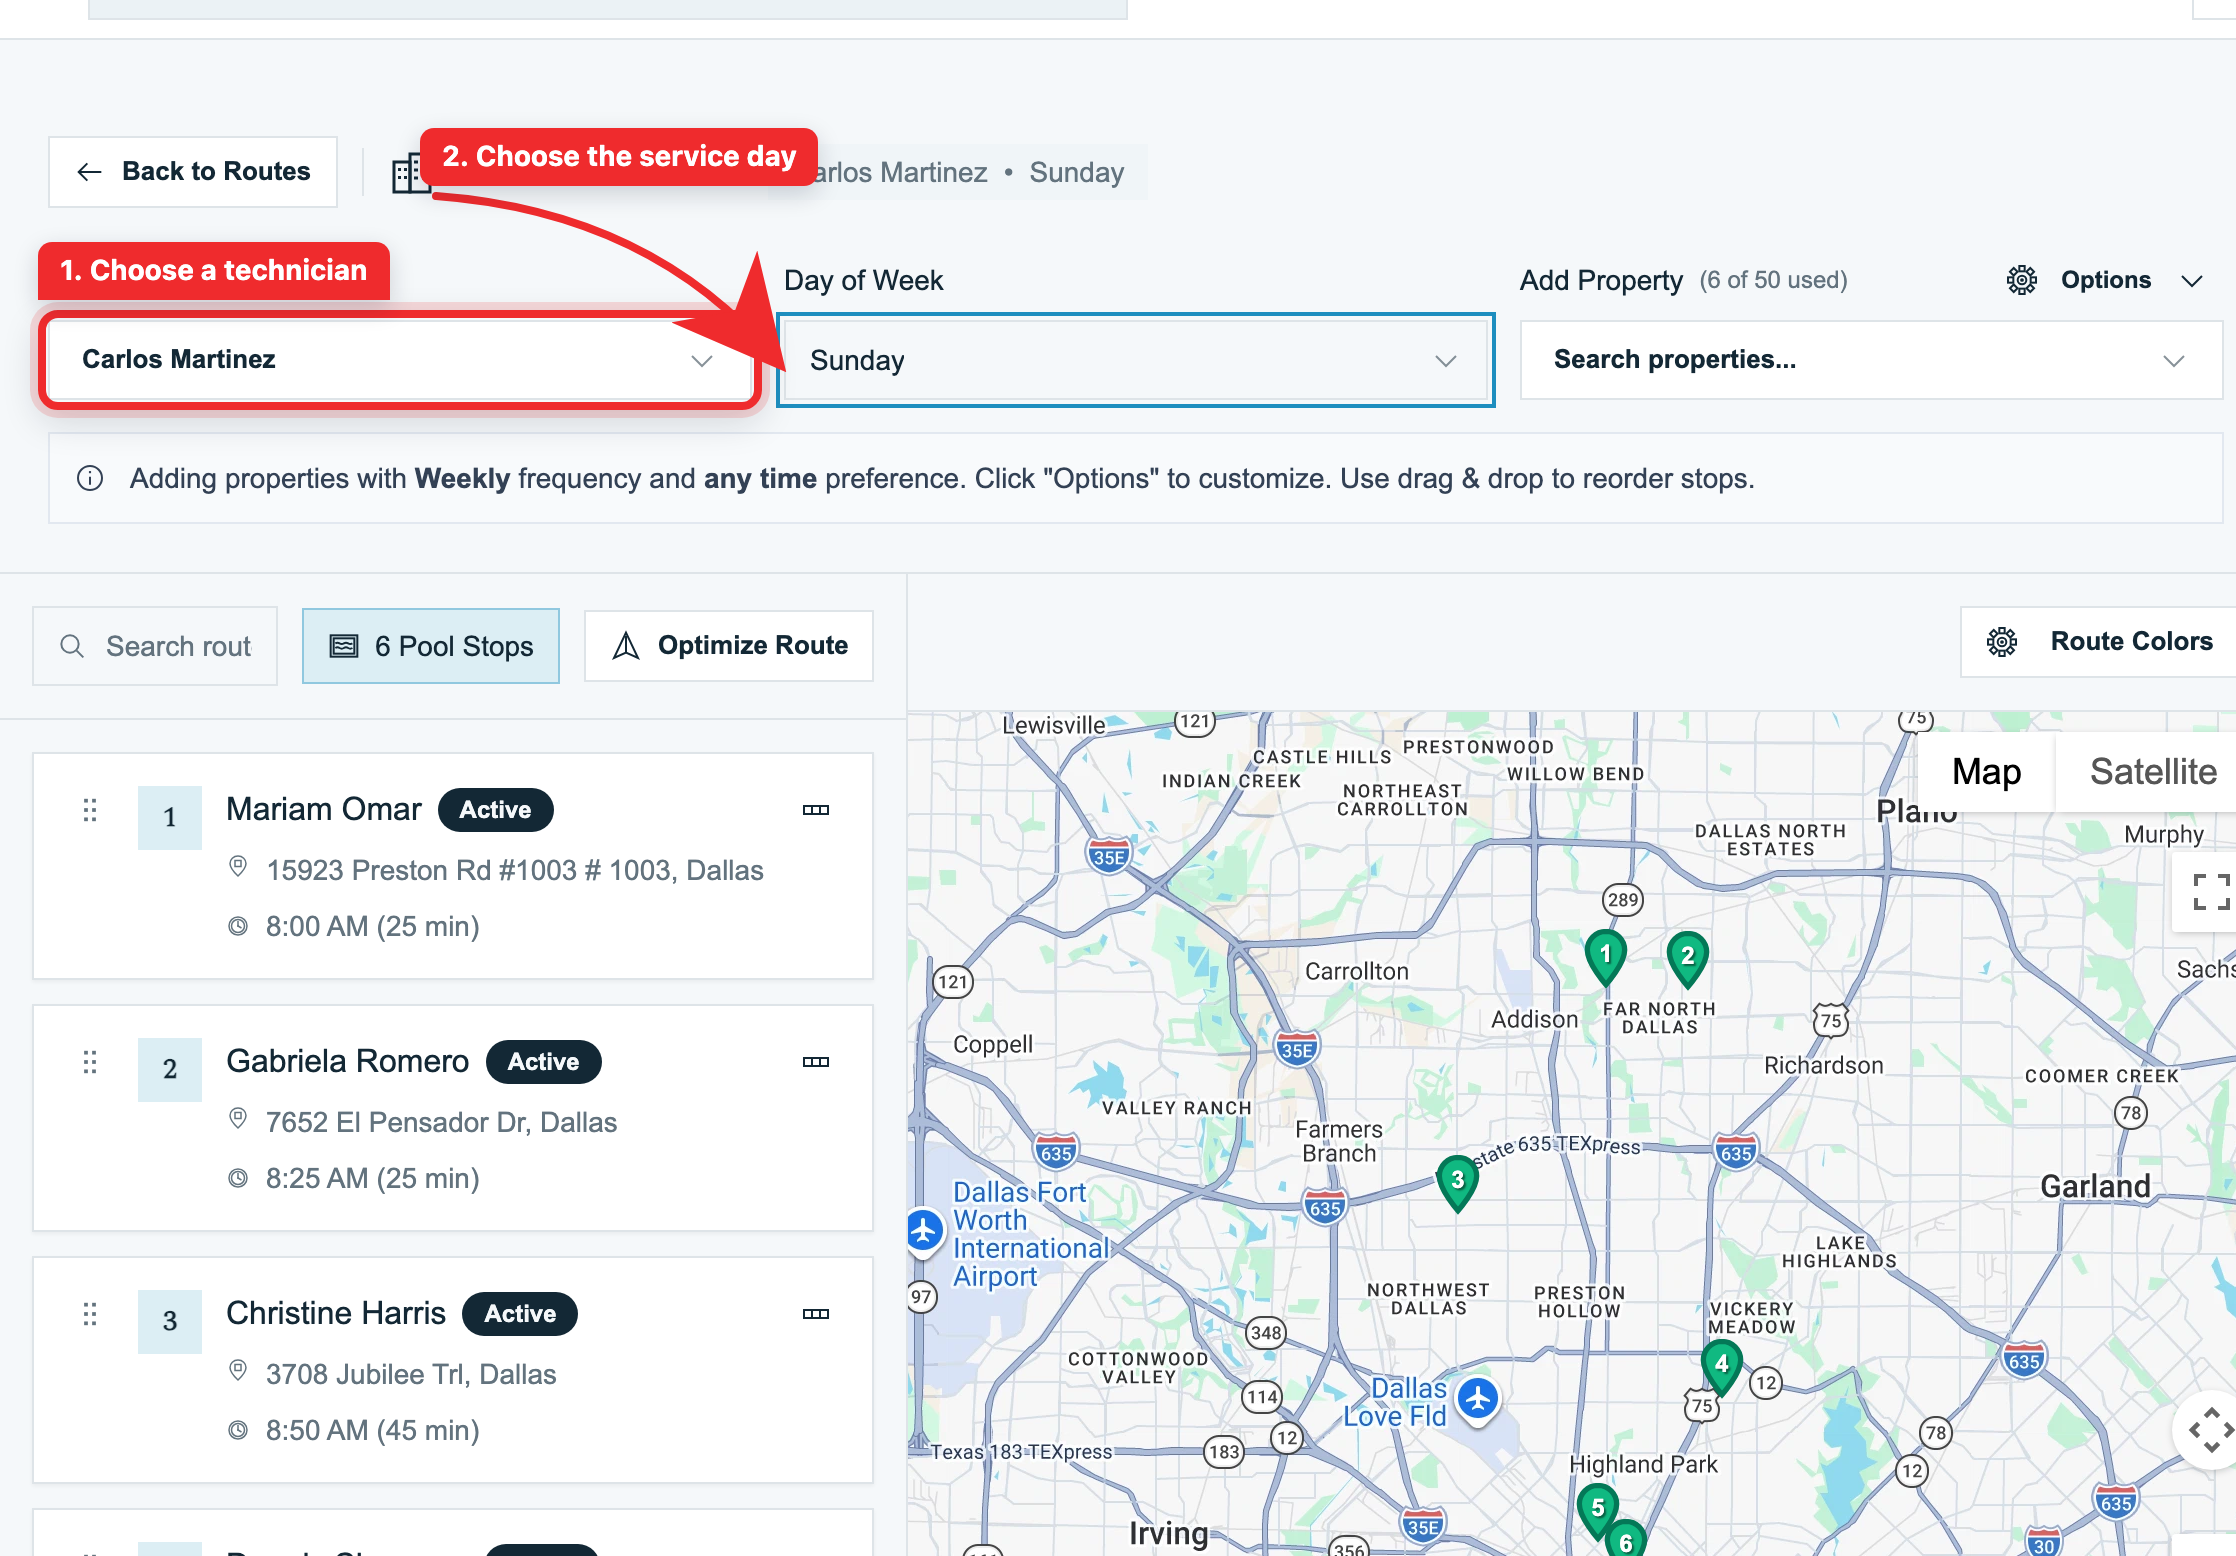
Task: Expand the Options menu
Action: [2105, 280]
